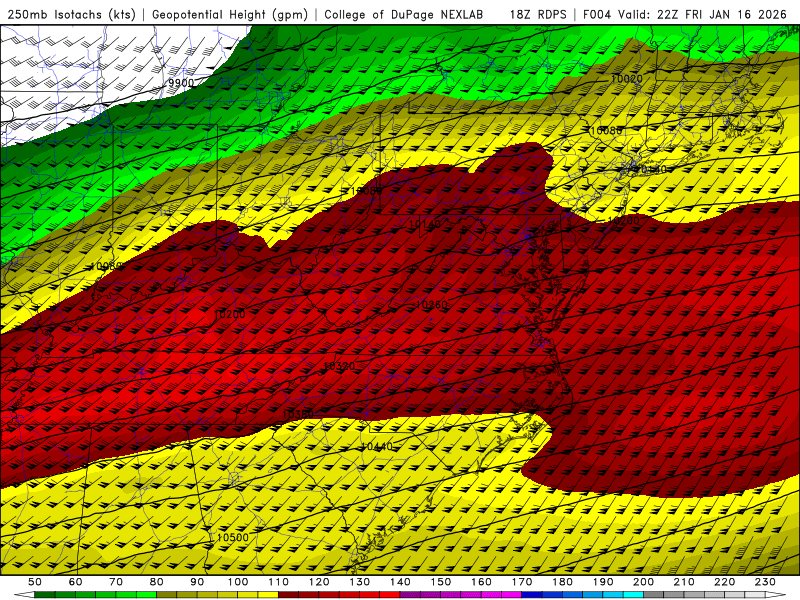Click the bright yellow swatch just before 110
The image size is (800, 600).
pos(268,595)
